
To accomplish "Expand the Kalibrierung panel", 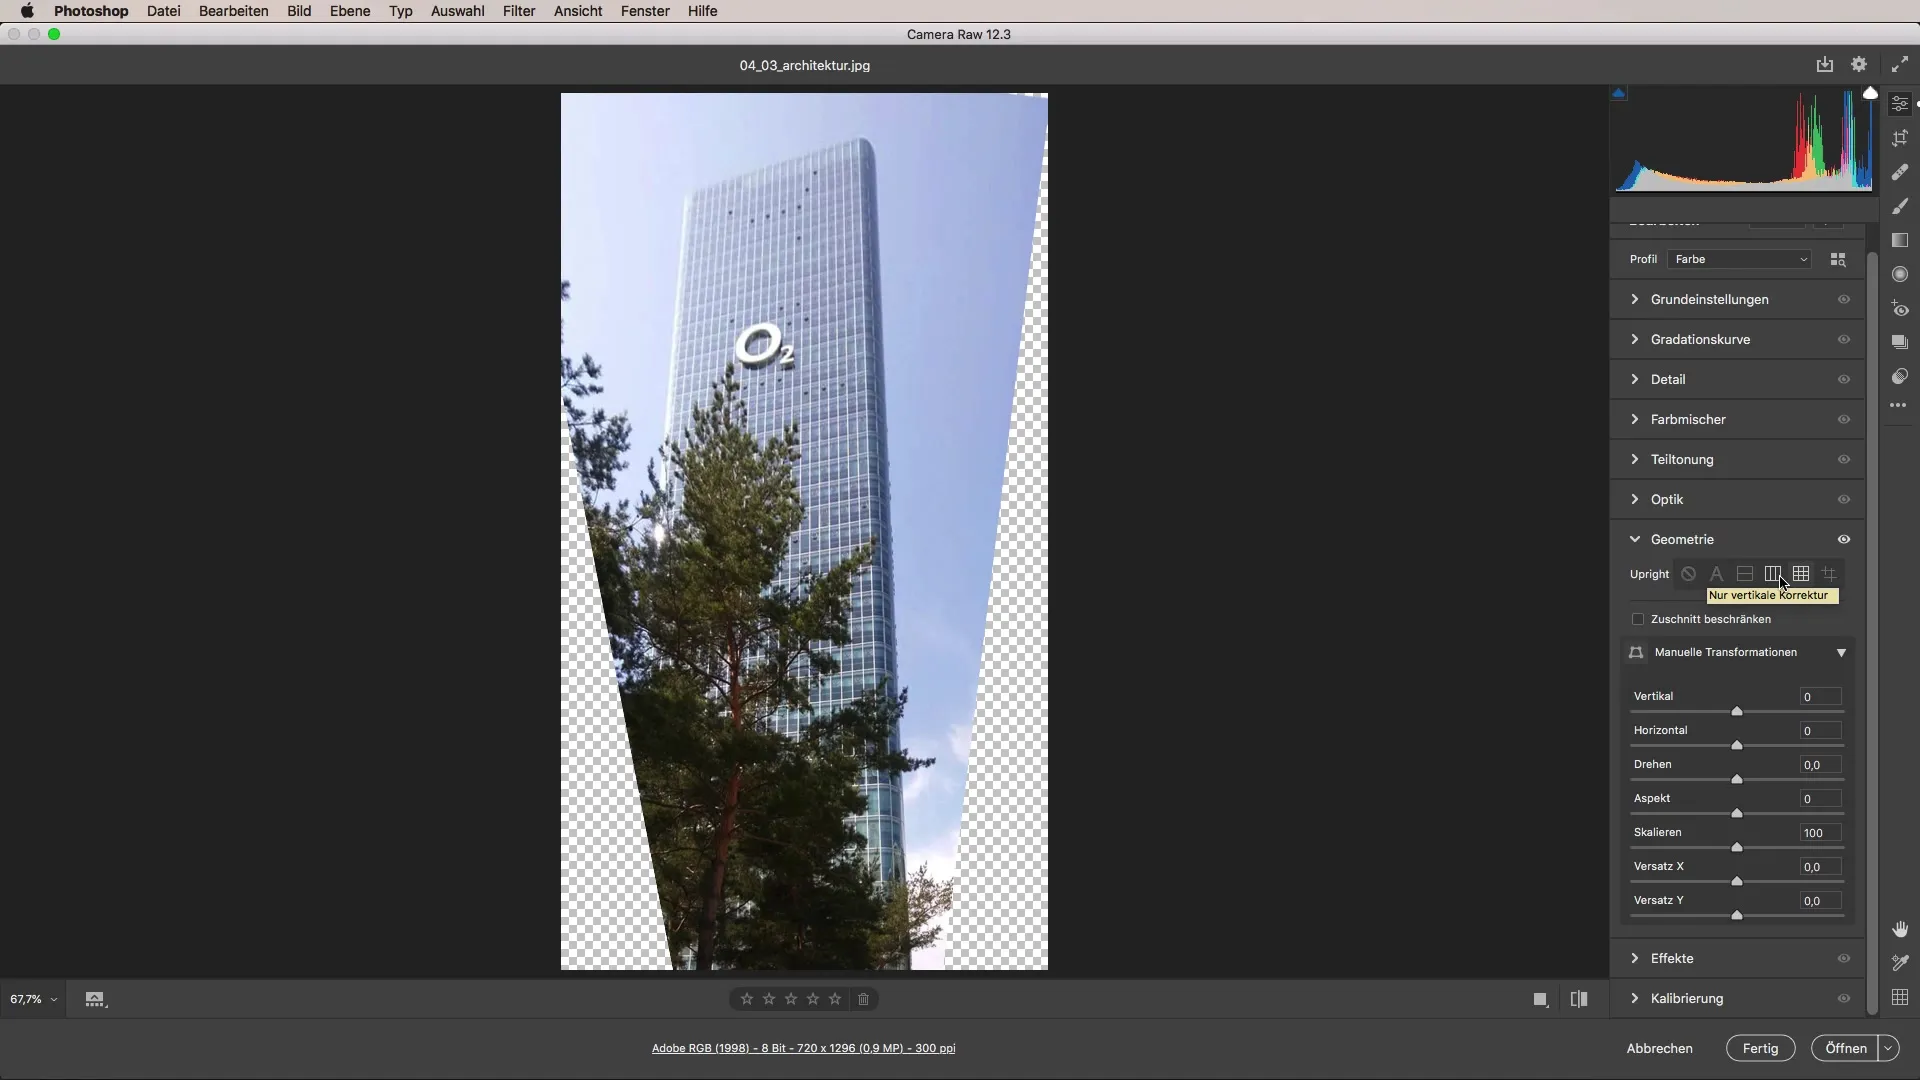I will (x=1635, y=998).
